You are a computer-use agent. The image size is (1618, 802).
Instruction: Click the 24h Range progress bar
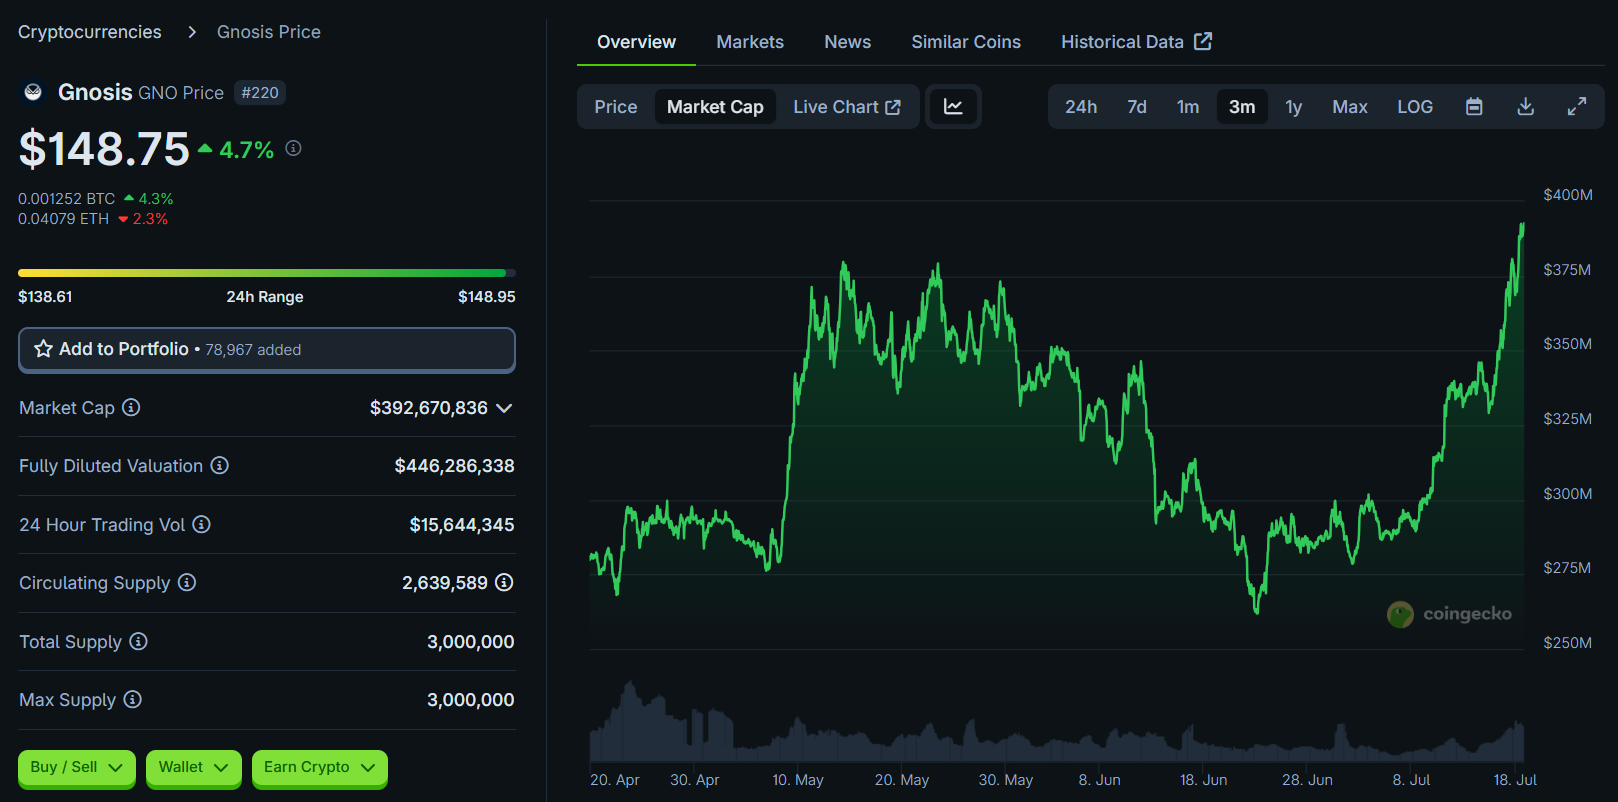coord(266,273)
